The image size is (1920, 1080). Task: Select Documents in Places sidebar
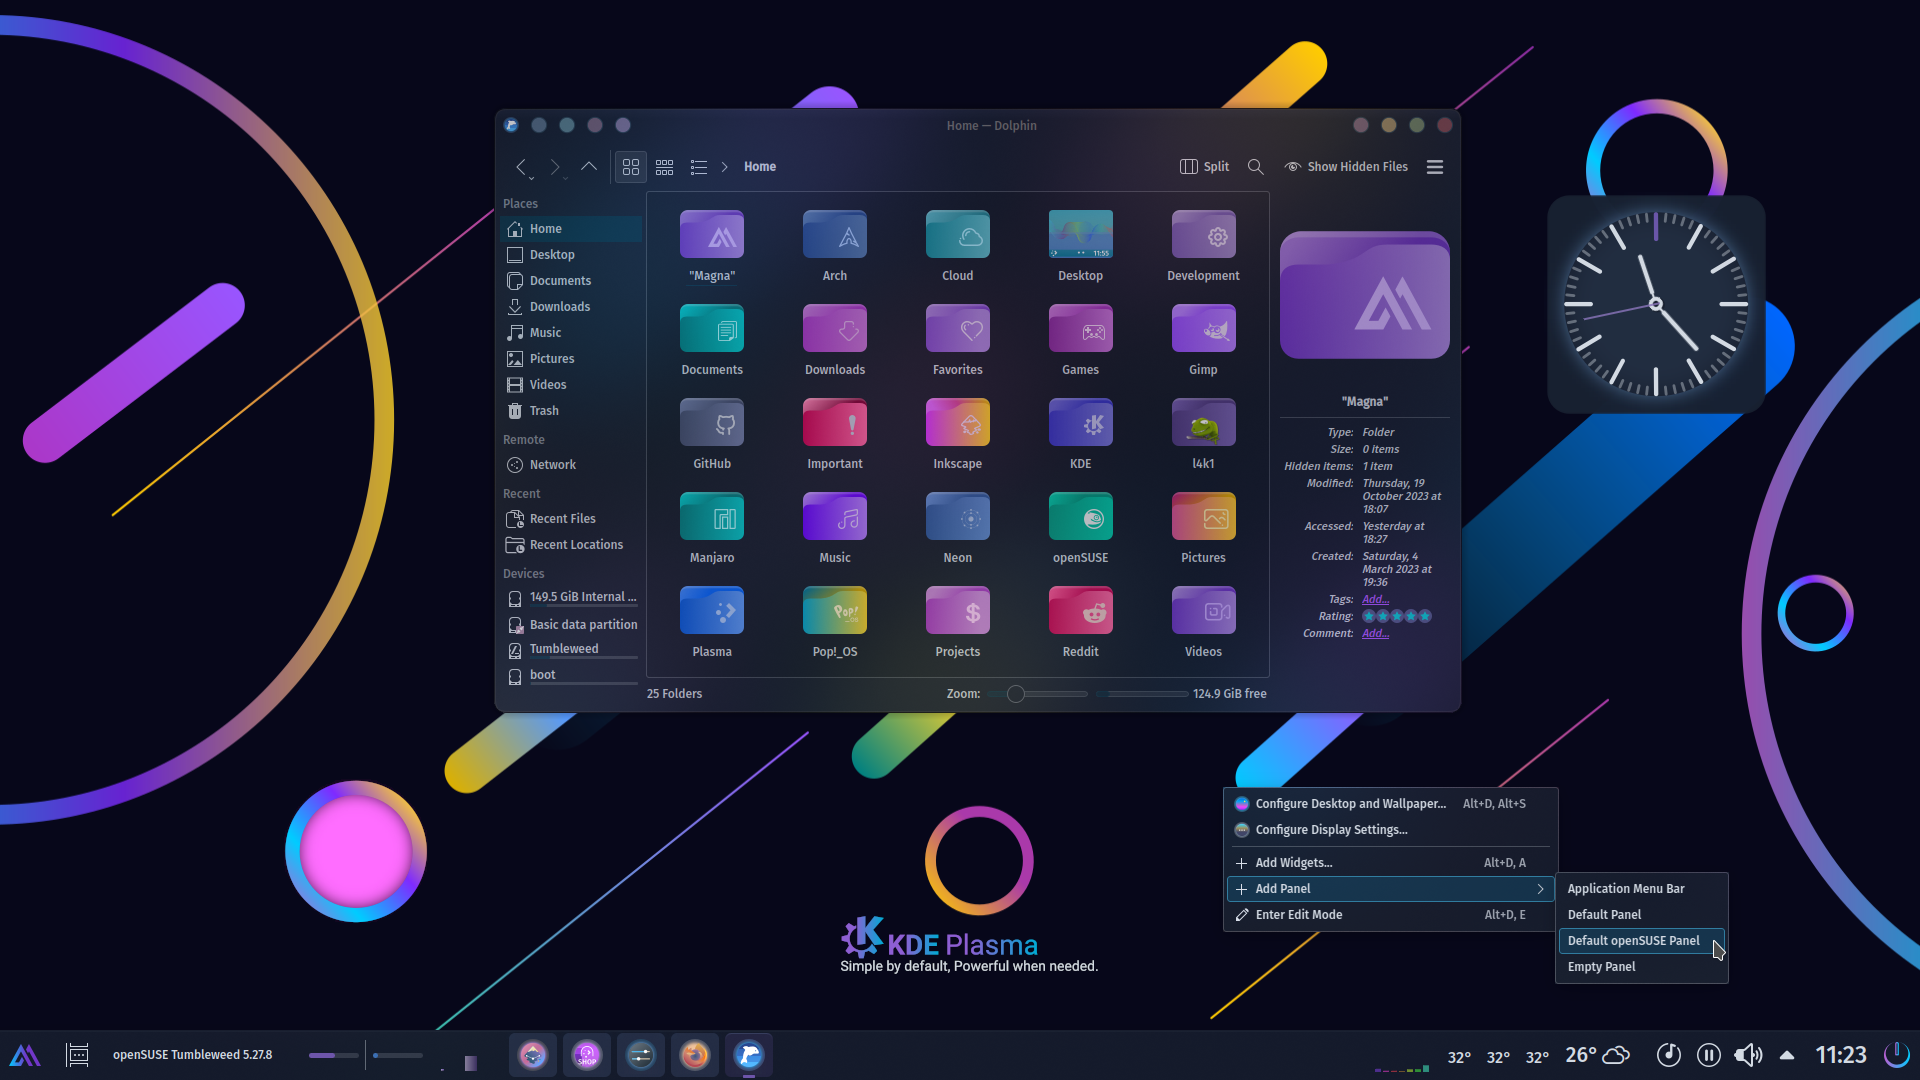tap(571, 281)
